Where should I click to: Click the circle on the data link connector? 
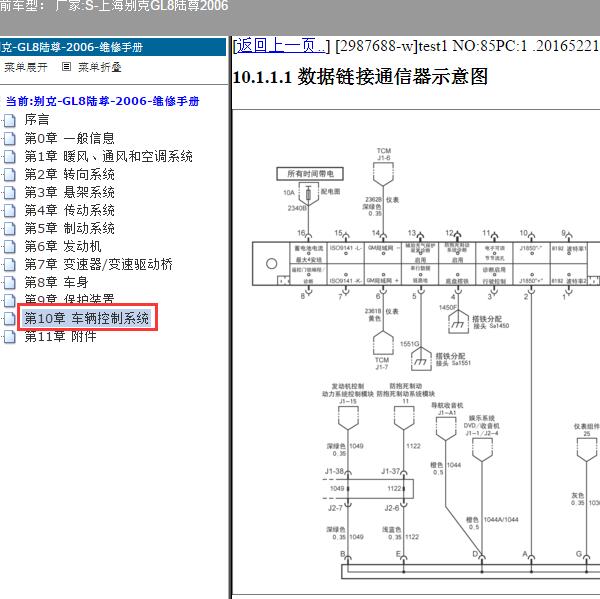[x=271, y=264]
